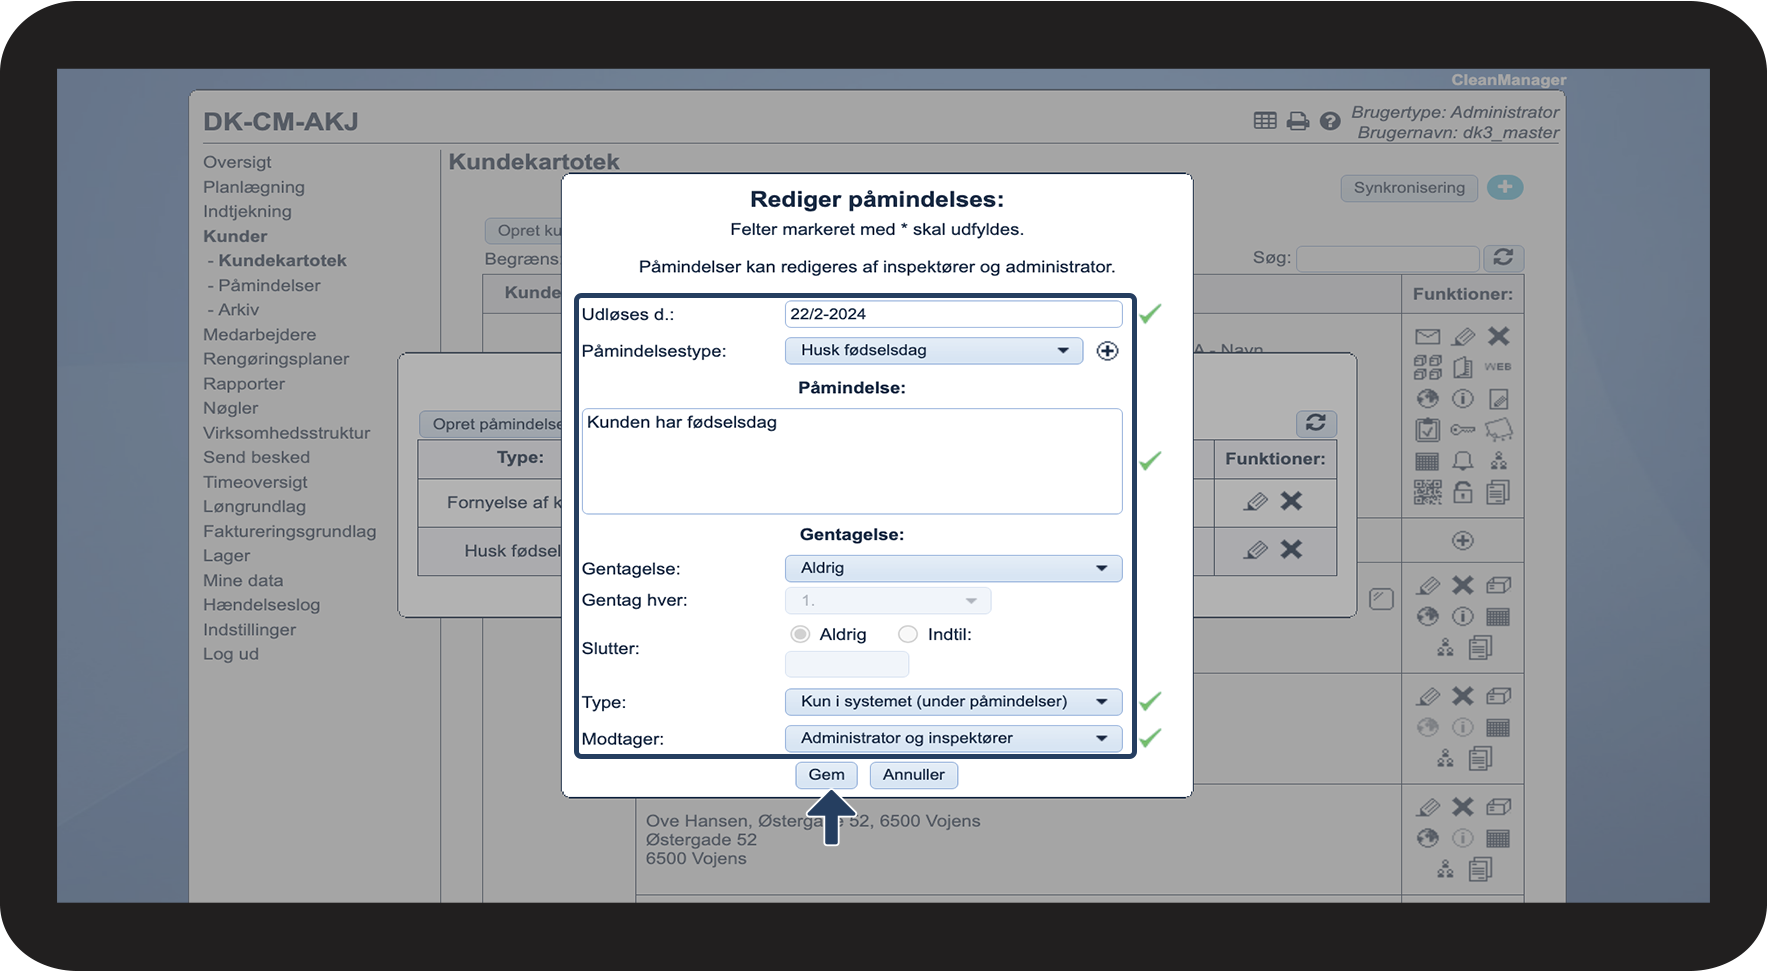Click the open padlock icon under Funktioner
The height and width of the screenshot is (971, 1767).
click(1463, 492)
